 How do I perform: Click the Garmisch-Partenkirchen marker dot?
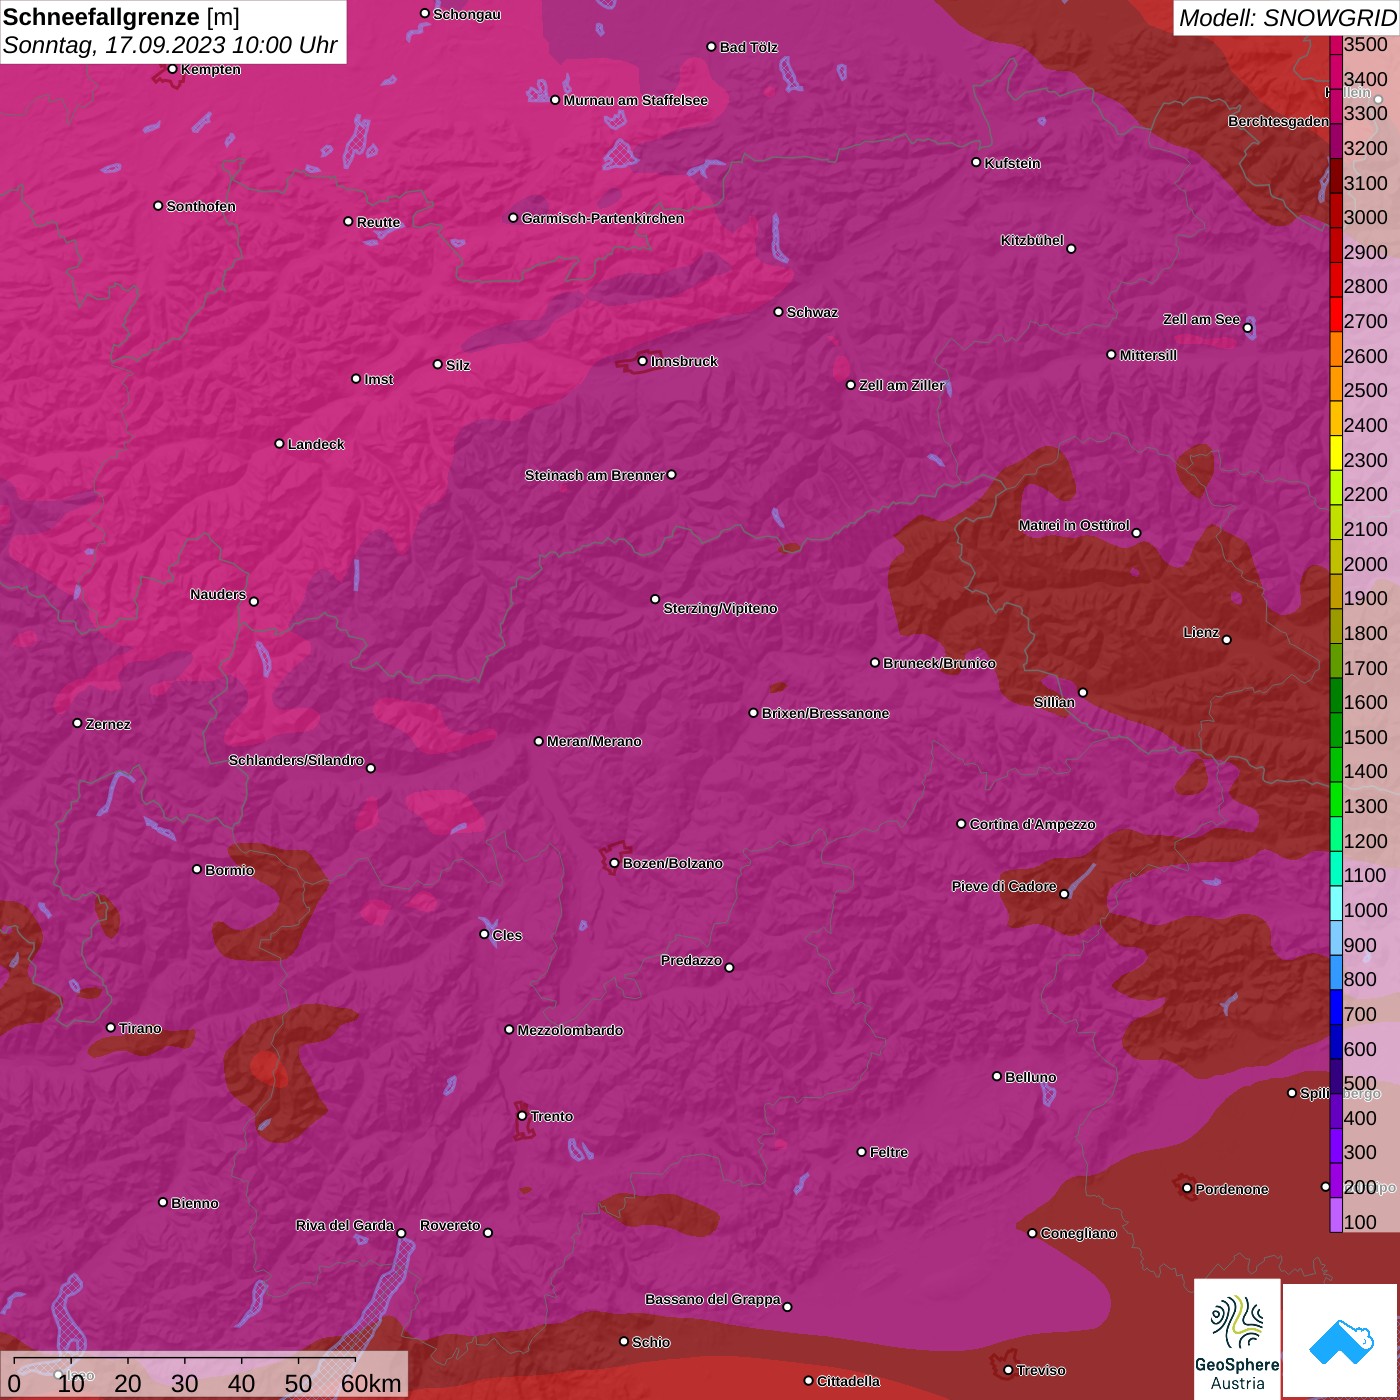tap(513, 218)
